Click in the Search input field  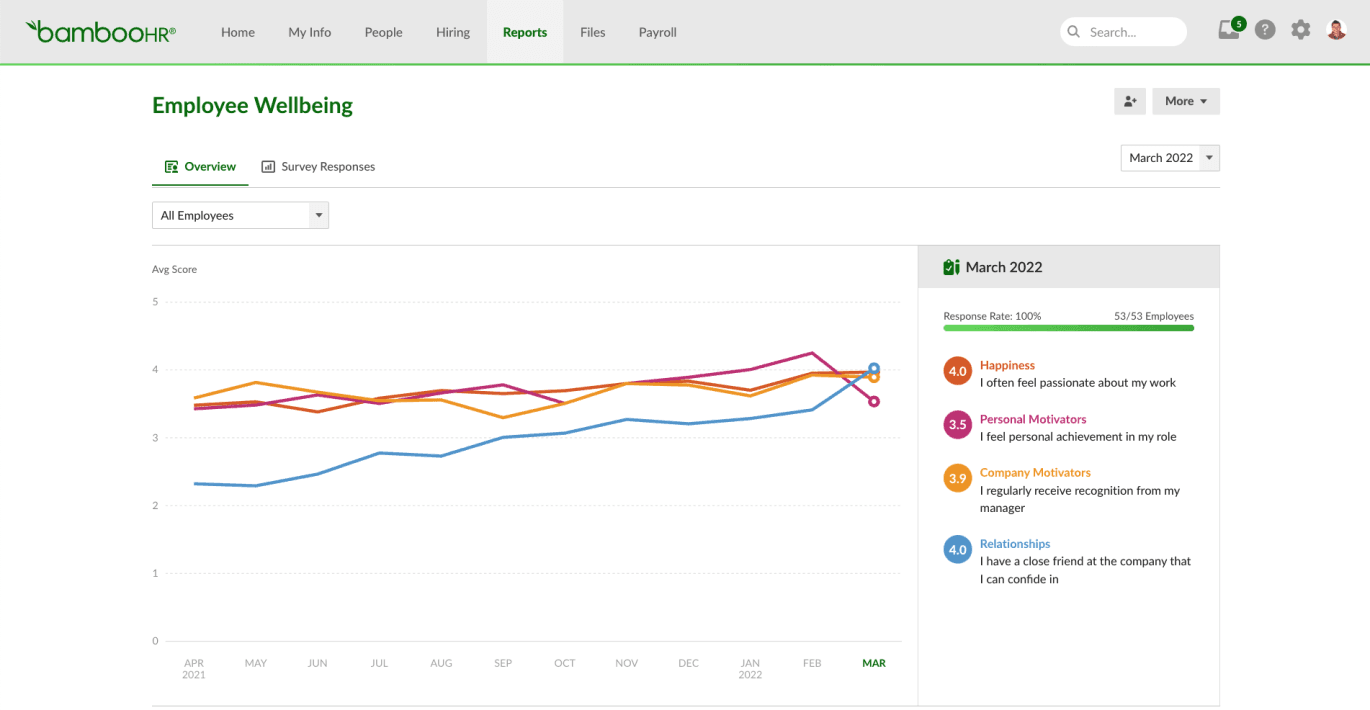click(x=1132, y=32)
